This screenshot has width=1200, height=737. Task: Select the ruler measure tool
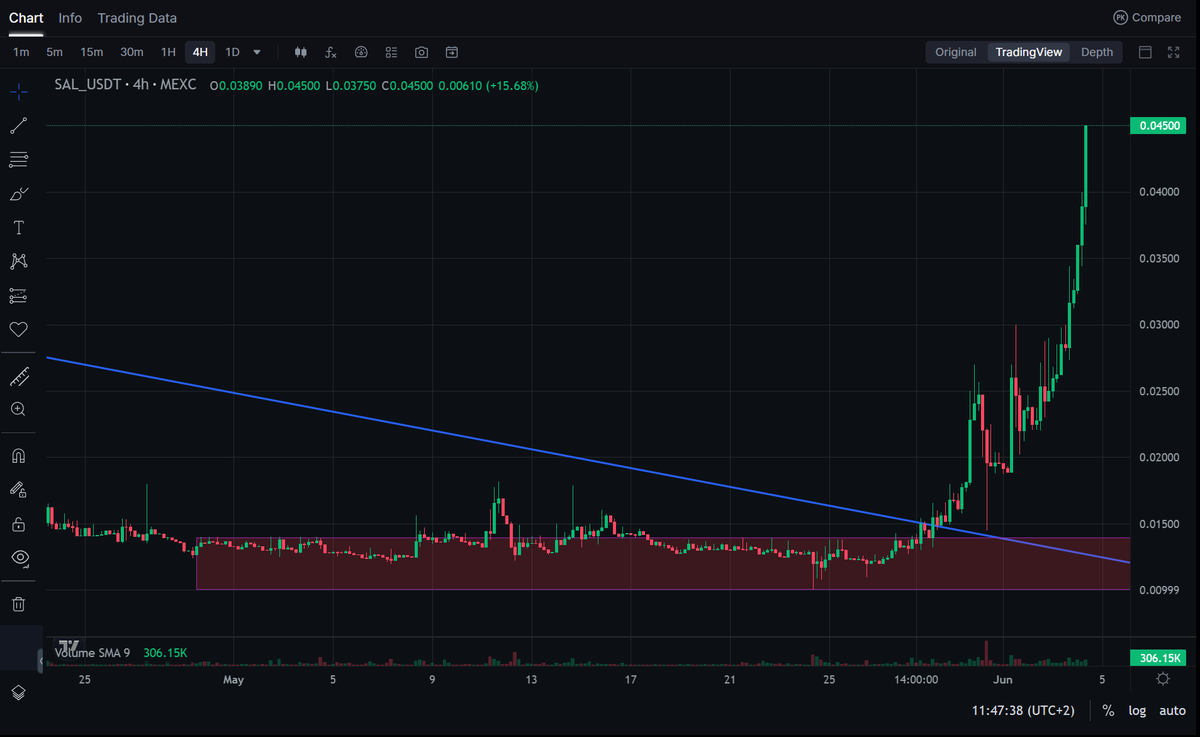[x=18, y=377]
